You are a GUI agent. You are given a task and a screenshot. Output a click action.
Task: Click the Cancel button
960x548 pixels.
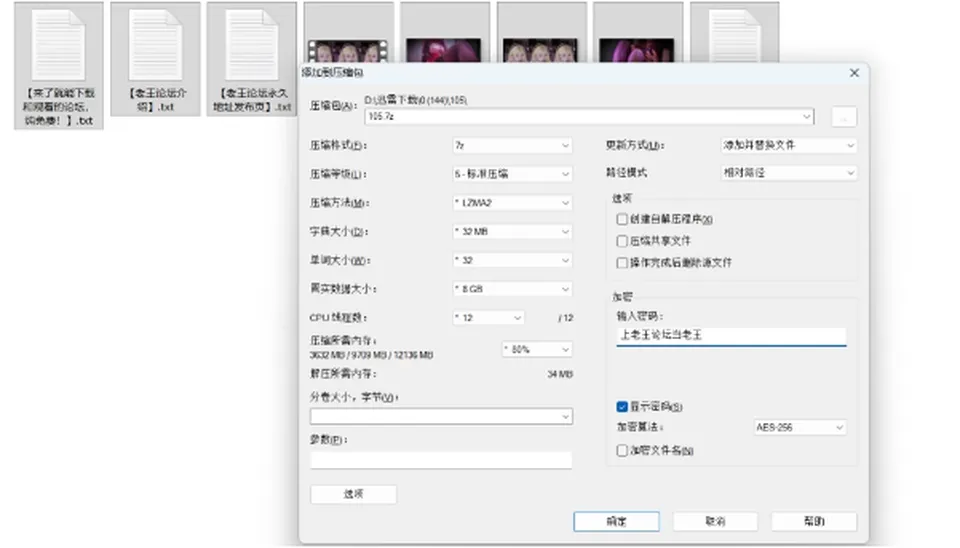(x=715, y=522)
